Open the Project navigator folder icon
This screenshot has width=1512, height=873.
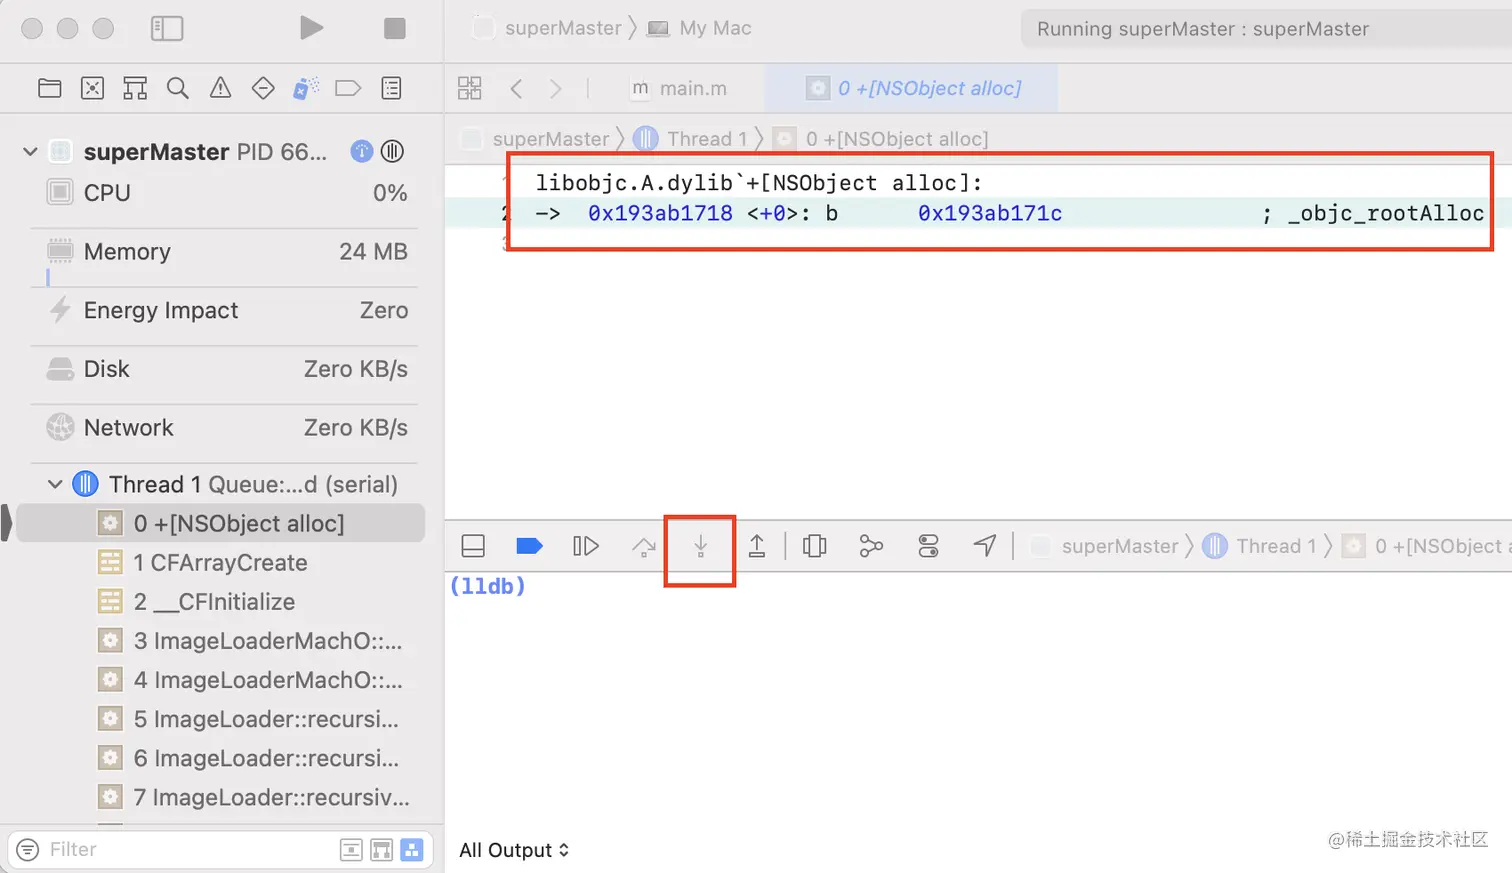click(49, 88)
